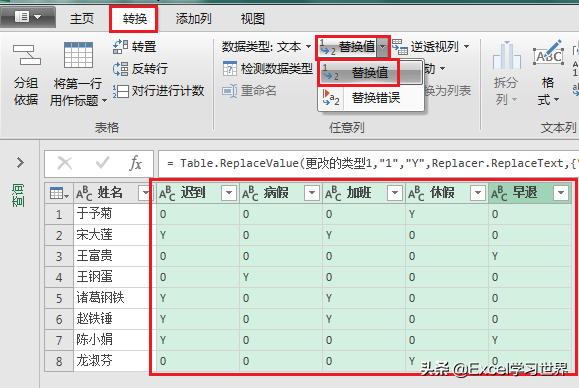Click the 检测数据类型 icon
This screenshot has width=579, height=388.
(x=229, y=69)
